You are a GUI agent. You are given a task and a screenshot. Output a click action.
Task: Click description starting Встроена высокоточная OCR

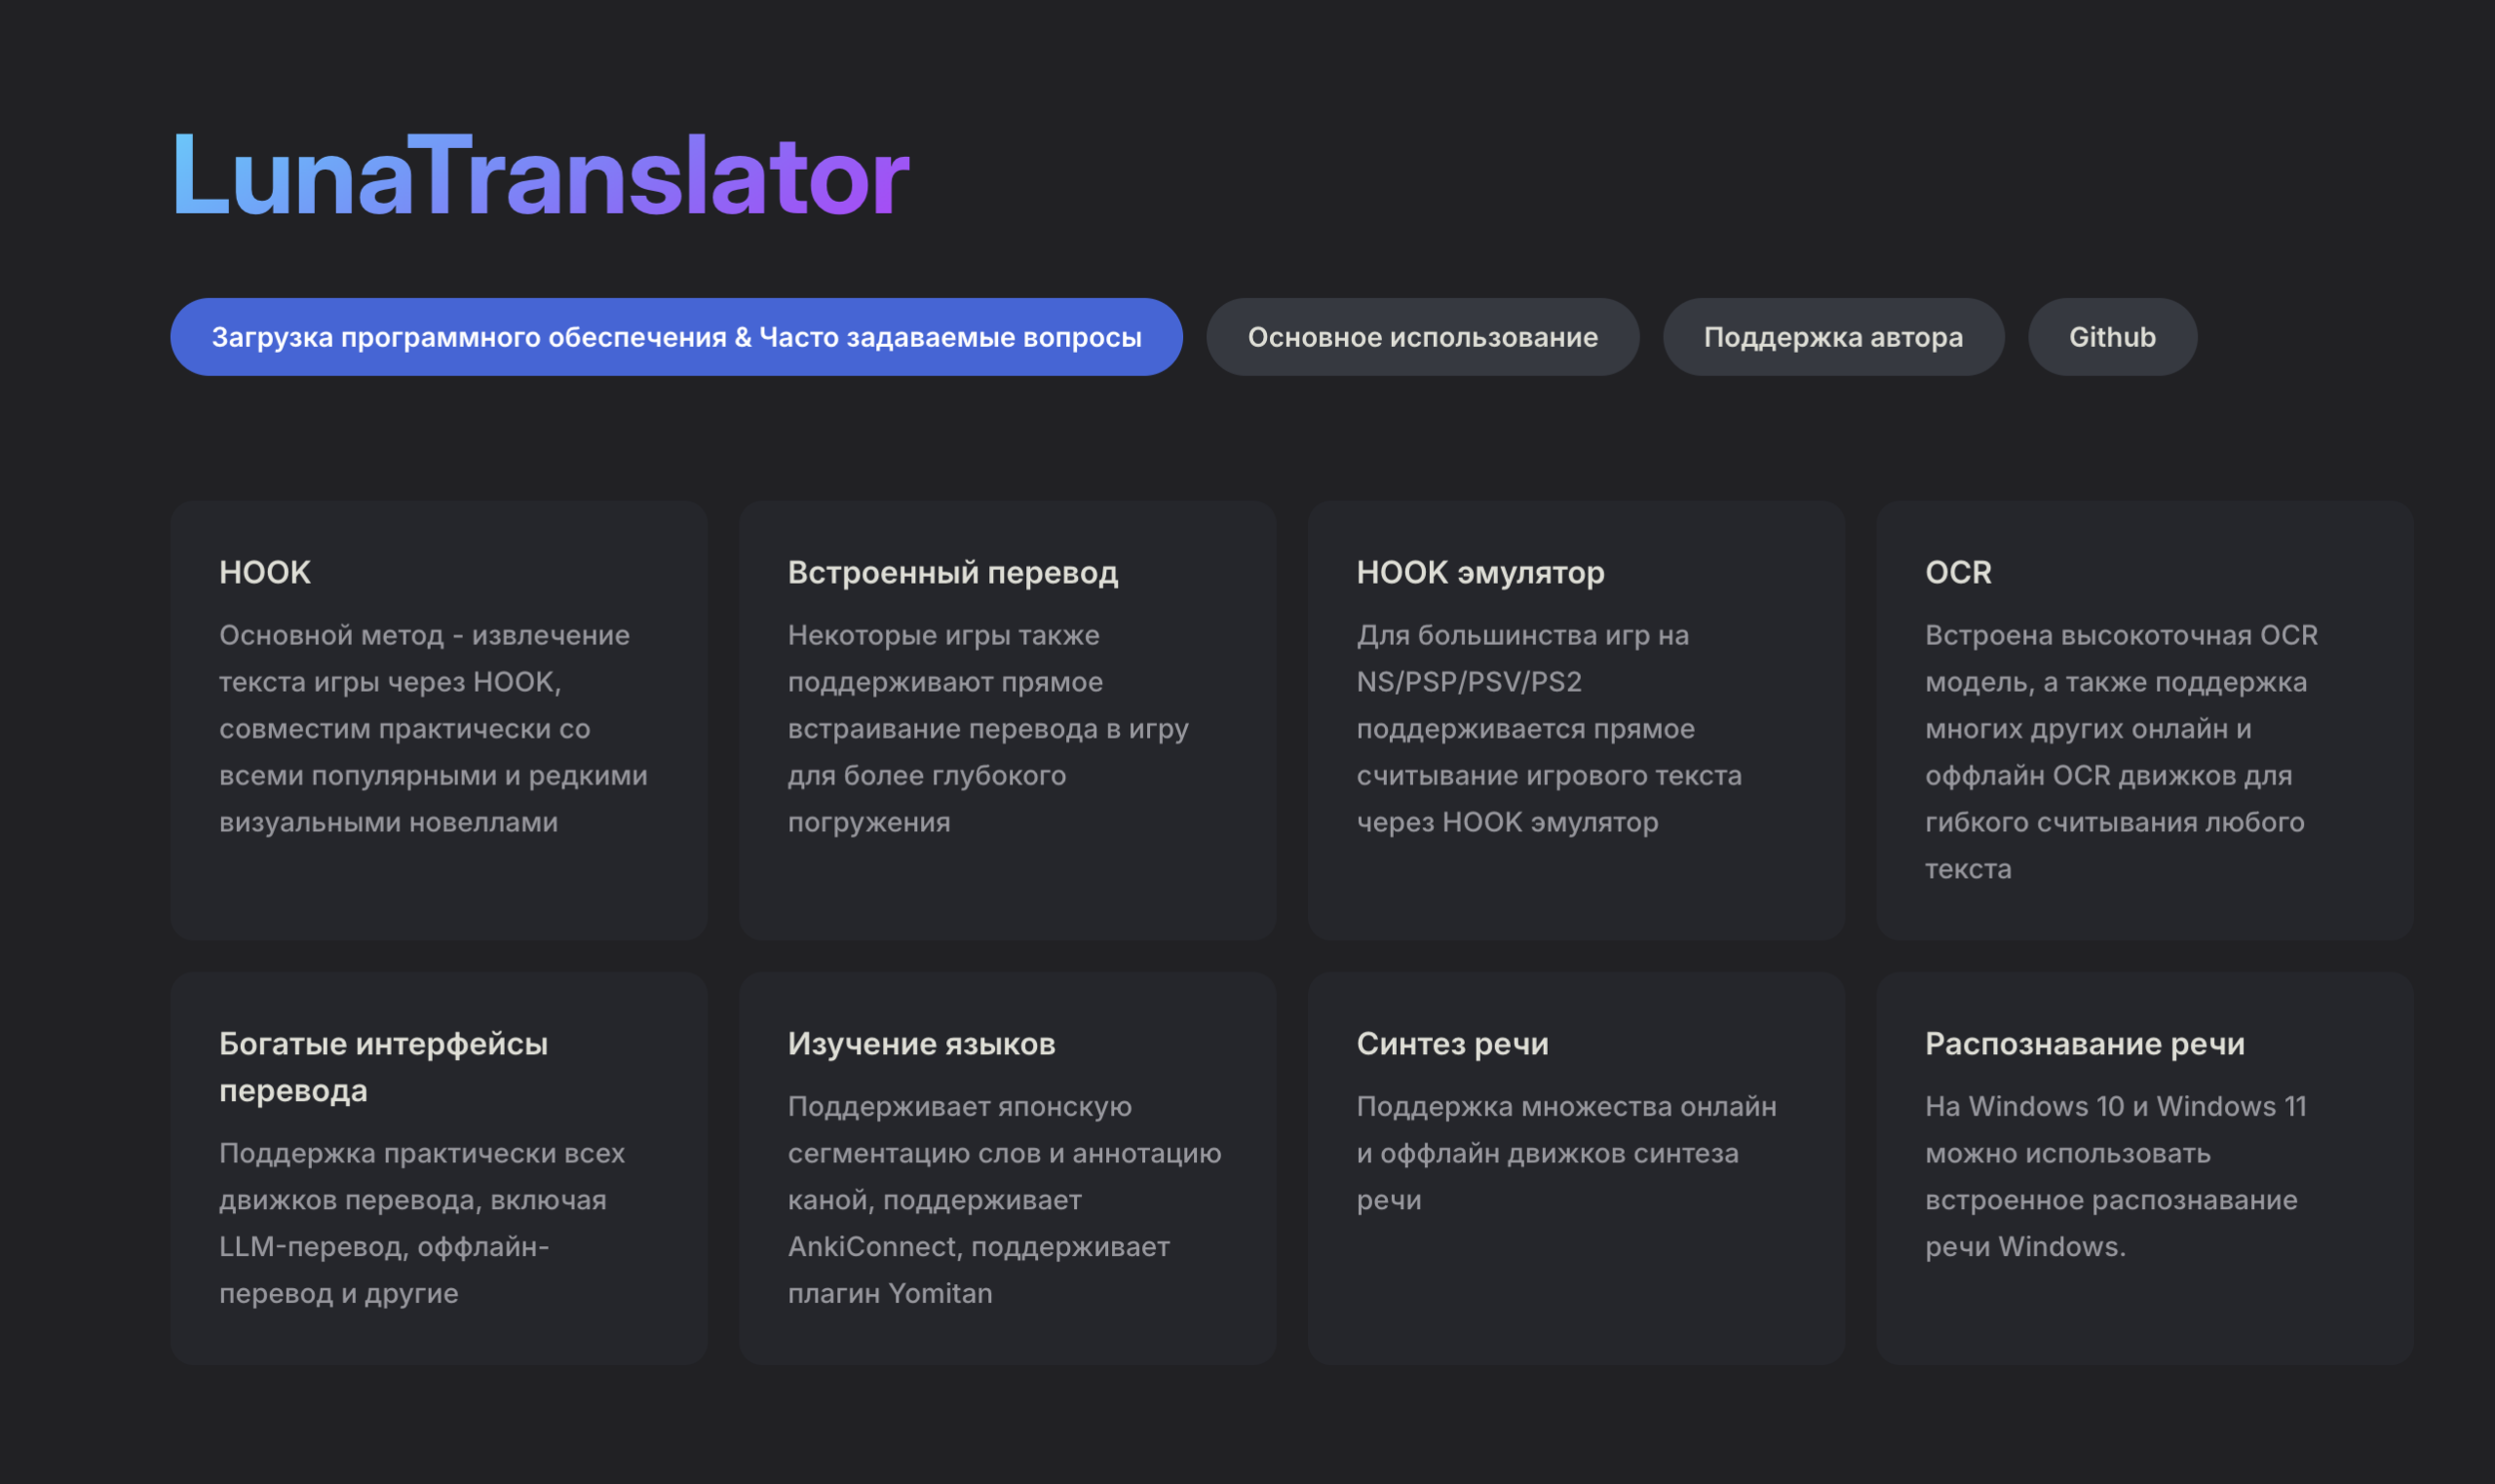pos(2121,751)
